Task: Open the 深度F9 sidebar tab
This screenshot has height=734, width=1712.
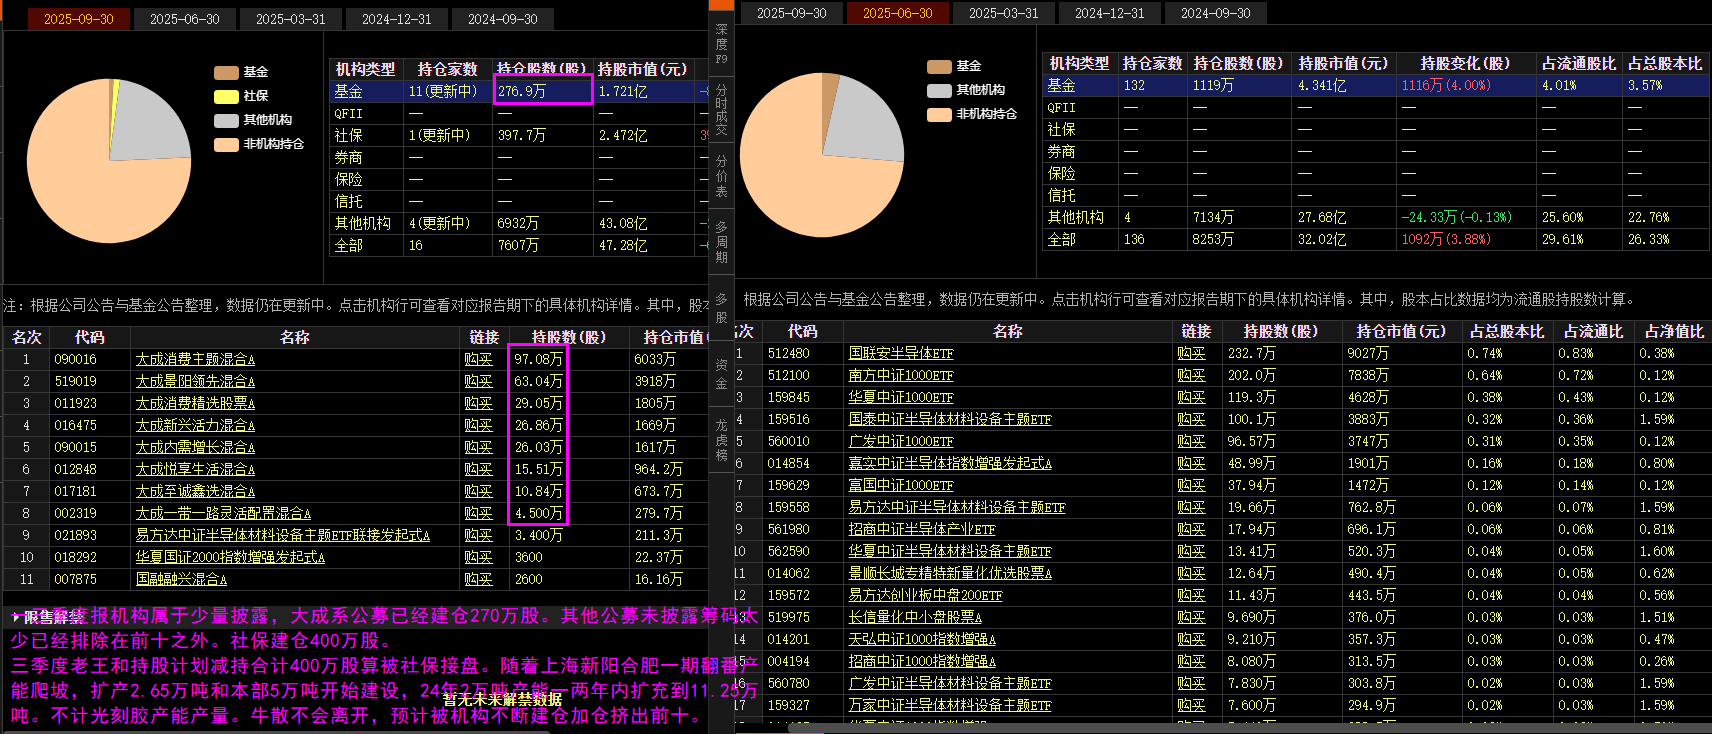Action: 721,45
